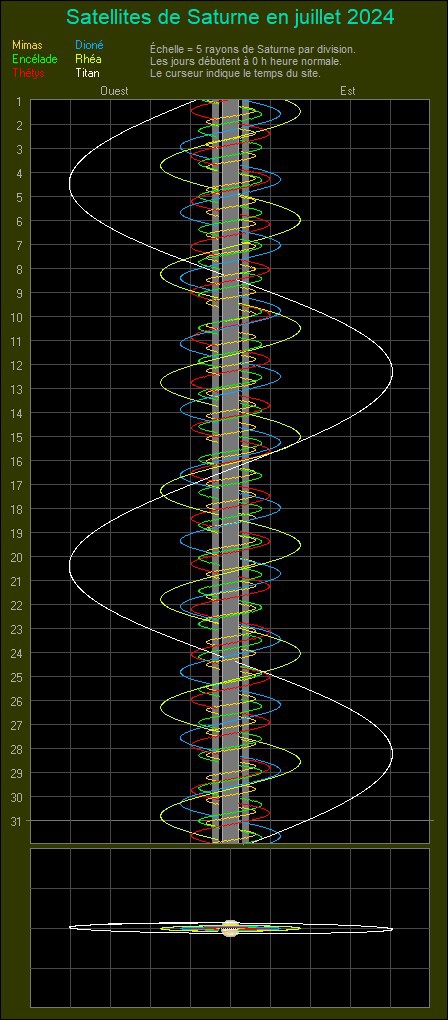Click the Est axis label
Screen dimensions: 448x1020
coord(347,91)
